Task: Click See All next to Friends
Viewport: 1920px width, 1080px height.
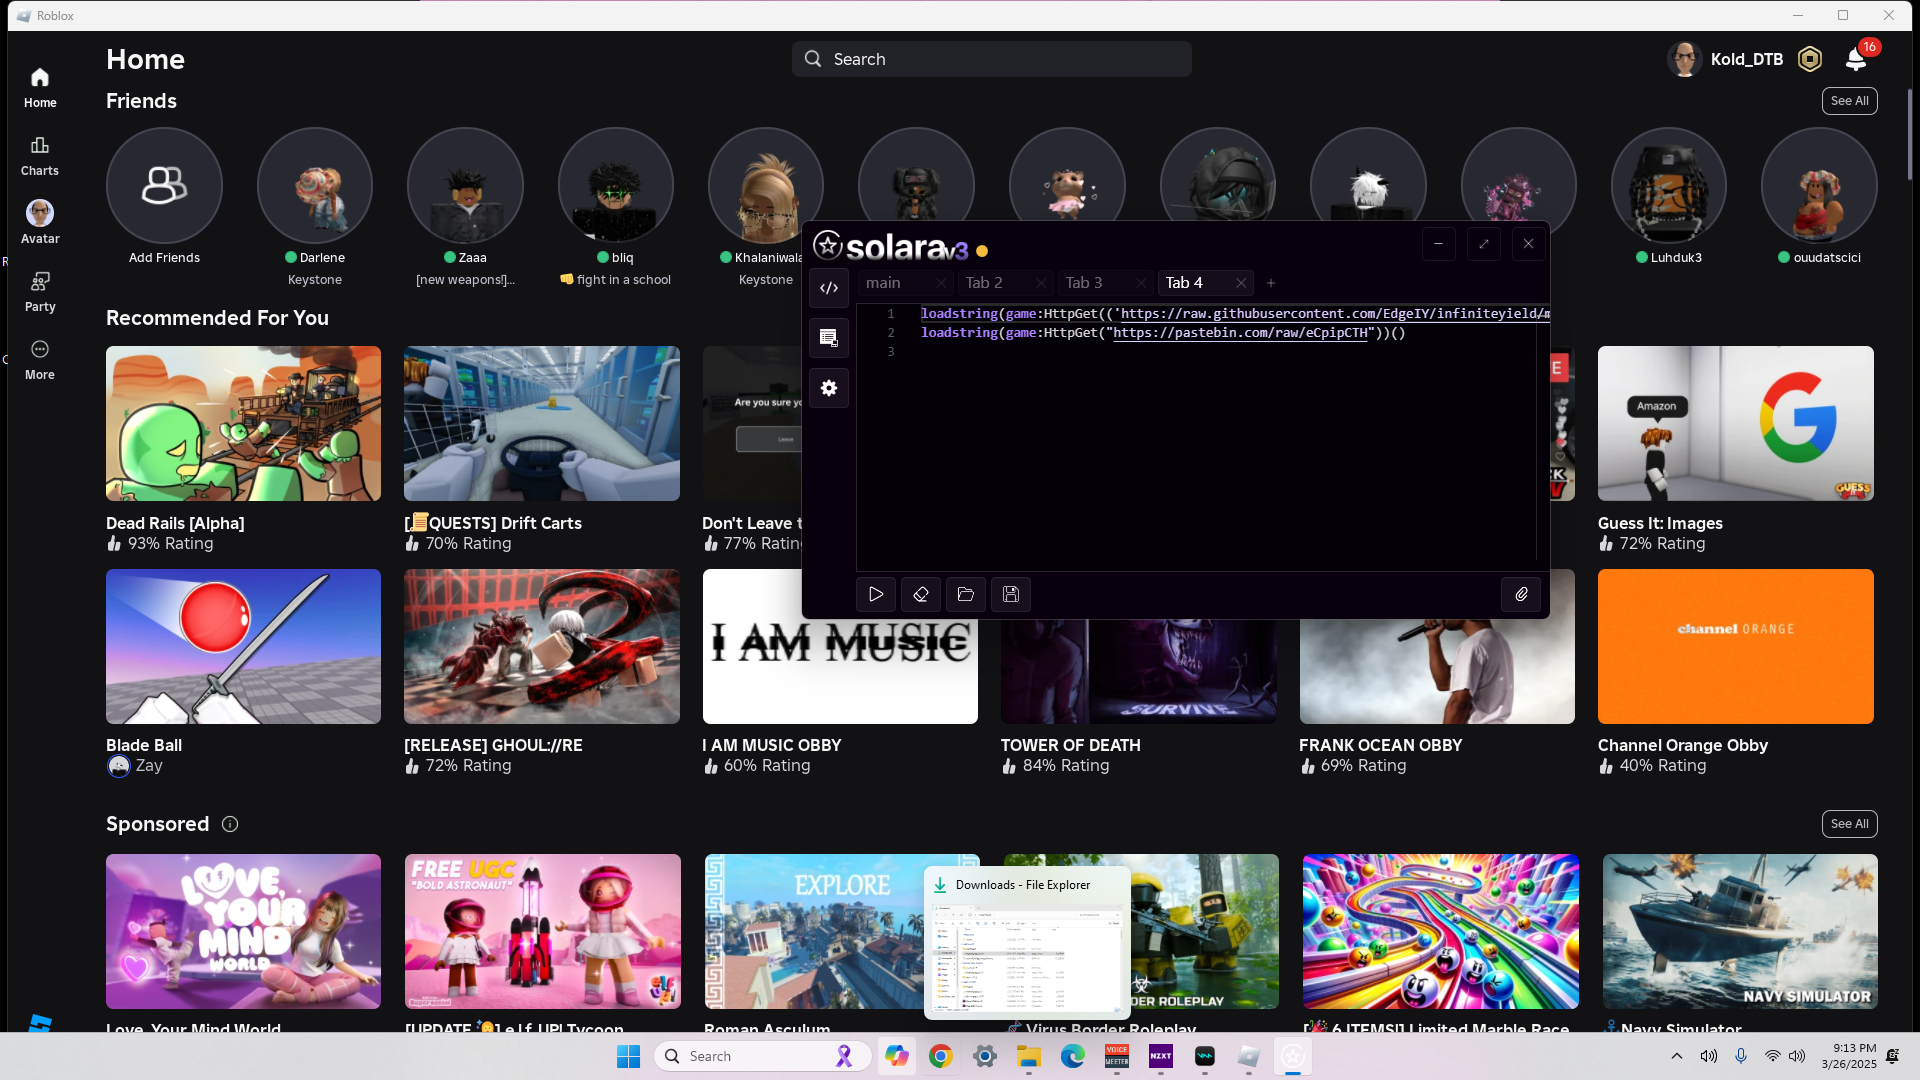Action: click(x=1849, y=101)
